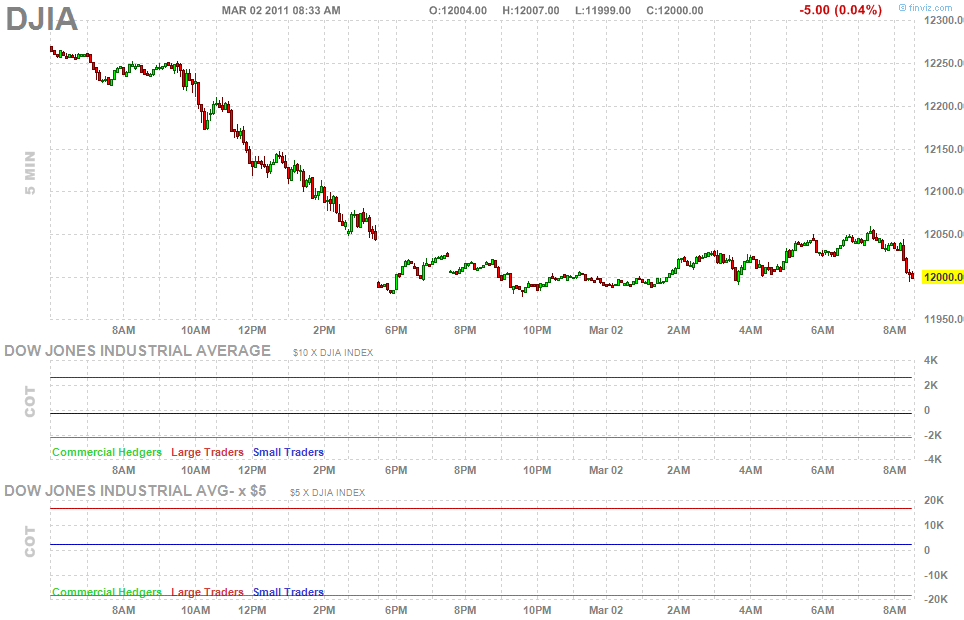Click the 4K label on the $10 COT axis

[931, 360]
